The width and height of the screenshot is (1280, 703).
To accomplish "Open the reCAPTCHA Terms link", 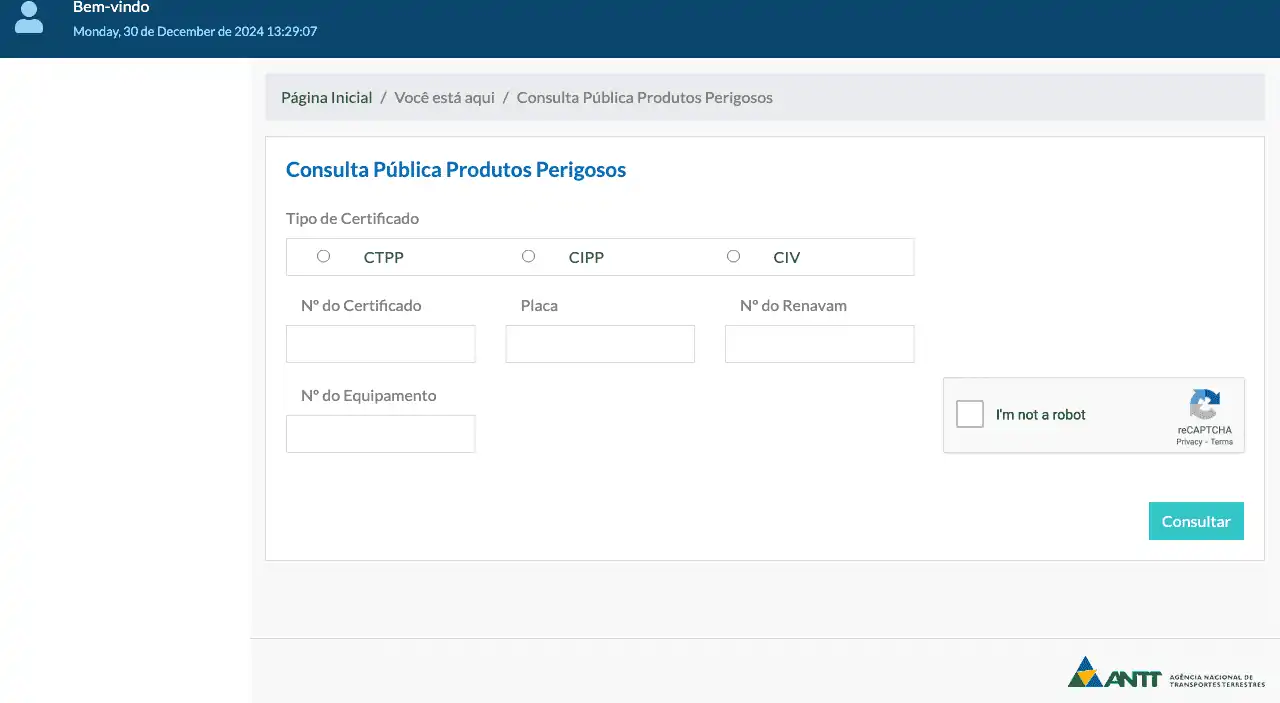I will [1222, 442].
